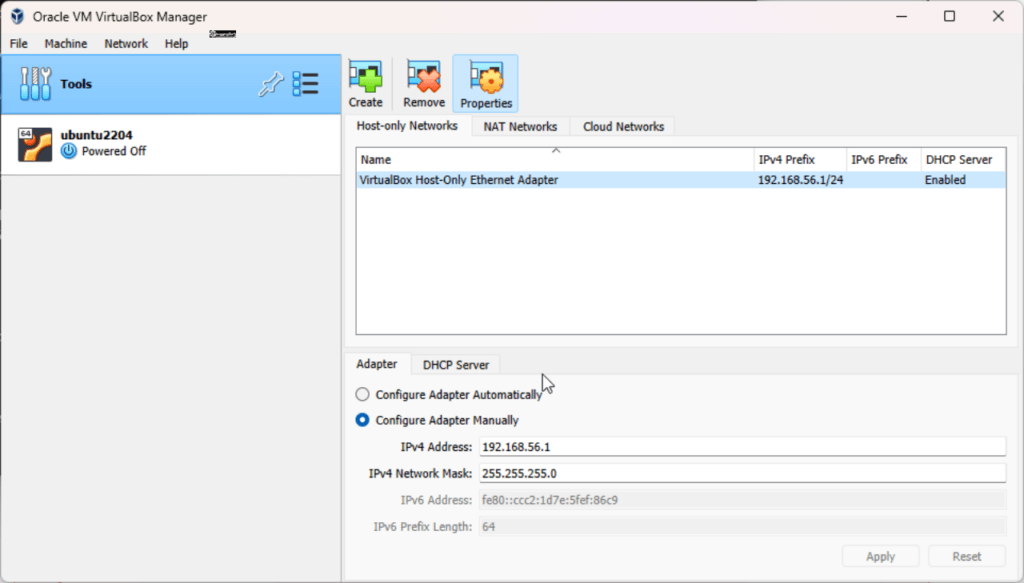The image size is (1024, 583).
Task: Click the VirtualBox cube icon in the title bar
Action: [x=17, y=16]
